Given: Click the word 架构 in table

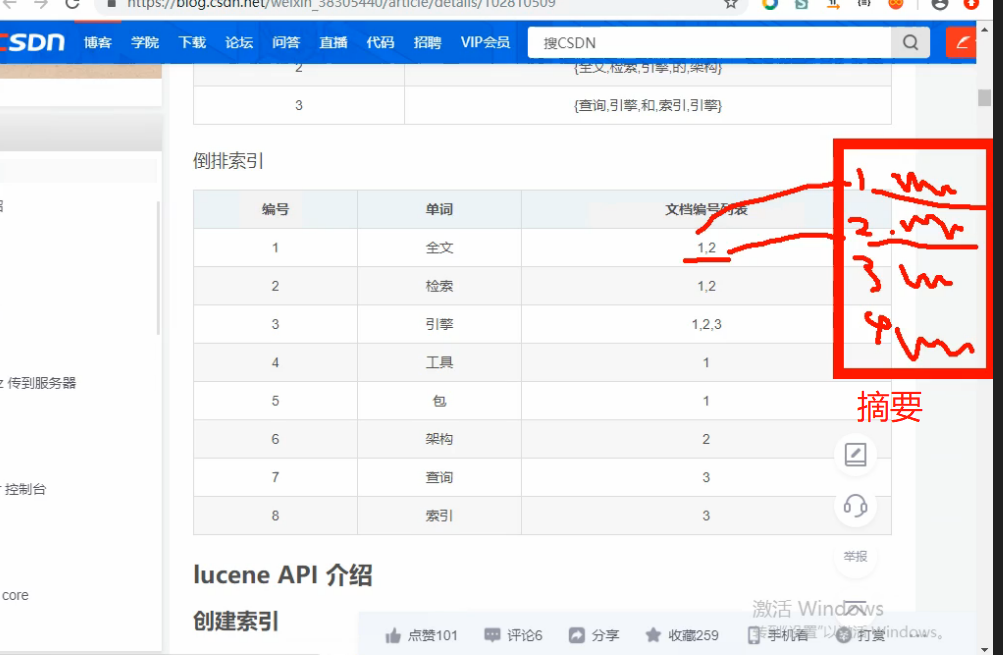Looking at the screenshot, I should [439, 439].
